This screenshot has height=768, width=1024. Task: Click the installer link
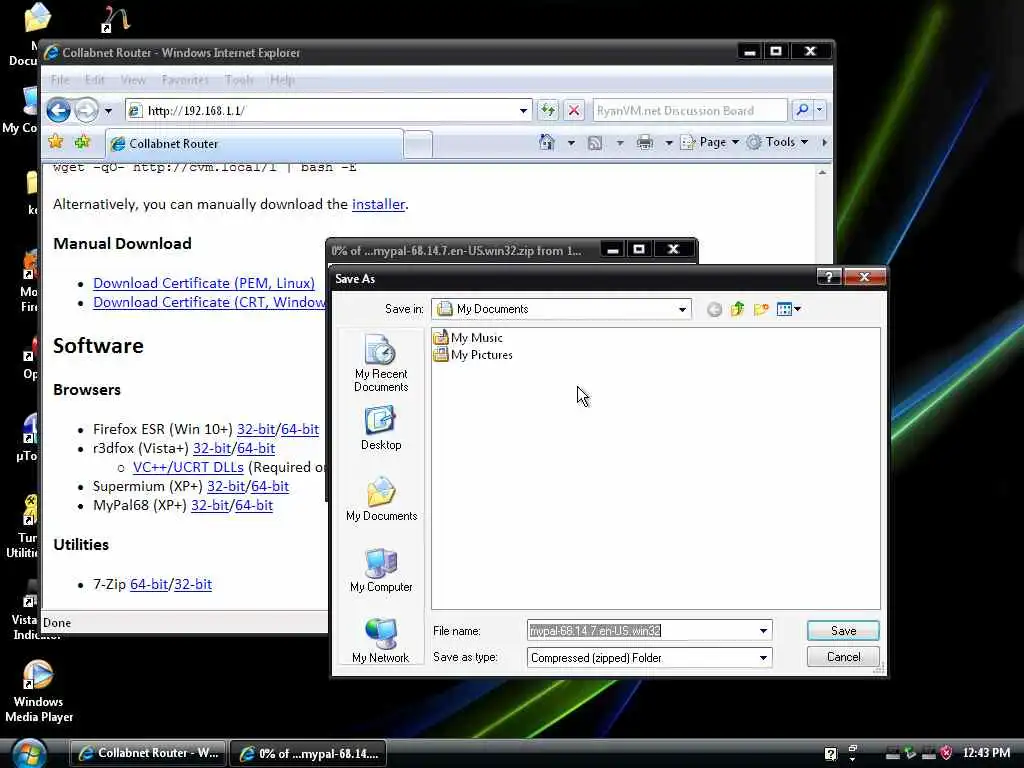379,204
